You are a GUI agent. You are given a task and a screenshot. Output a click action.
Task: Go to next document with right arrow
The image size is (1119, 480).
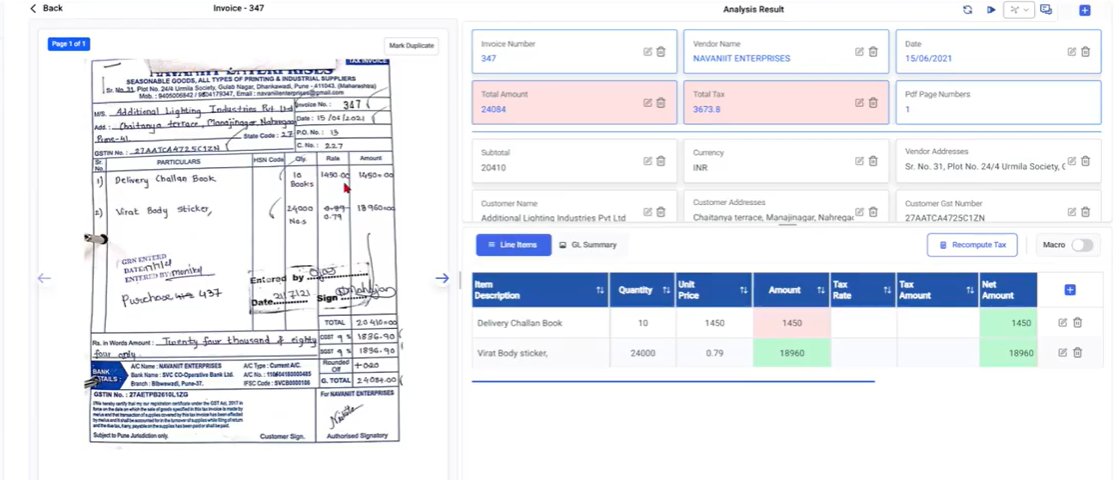(x=442, y=278)
